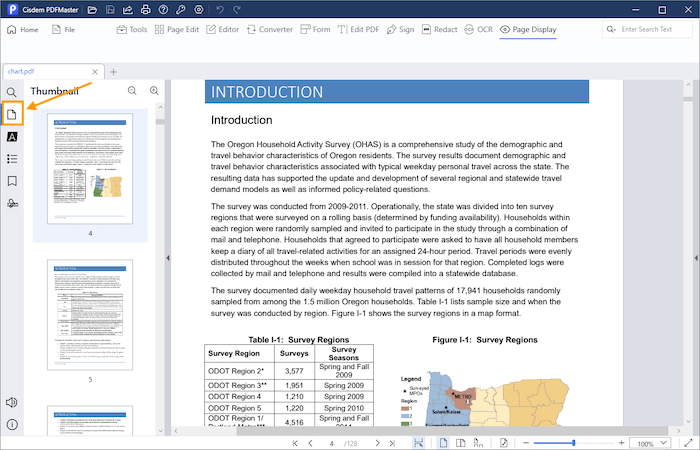
Task: Switch to OCR tab
Action: (x=479, y=29)
